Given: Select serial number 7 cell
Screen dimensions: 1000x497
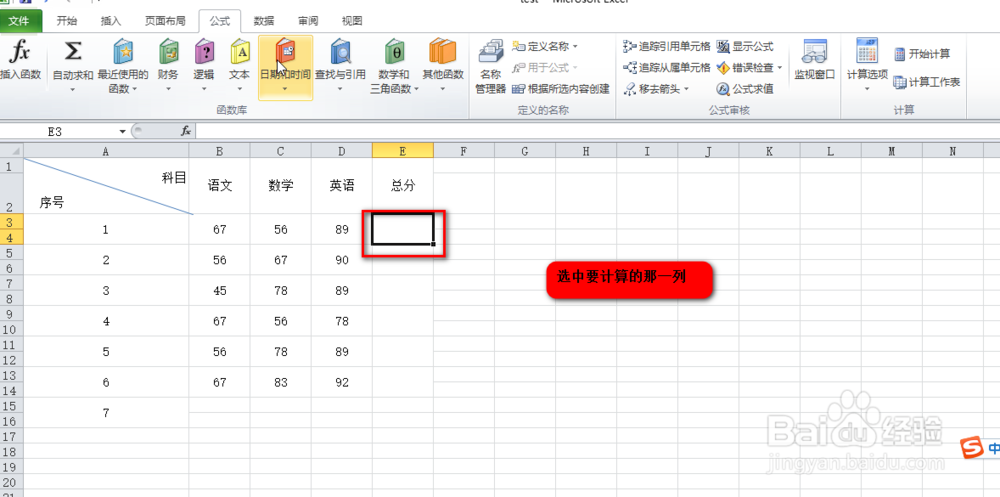Looking at the screenshot, I should click(x=106, y=413).
